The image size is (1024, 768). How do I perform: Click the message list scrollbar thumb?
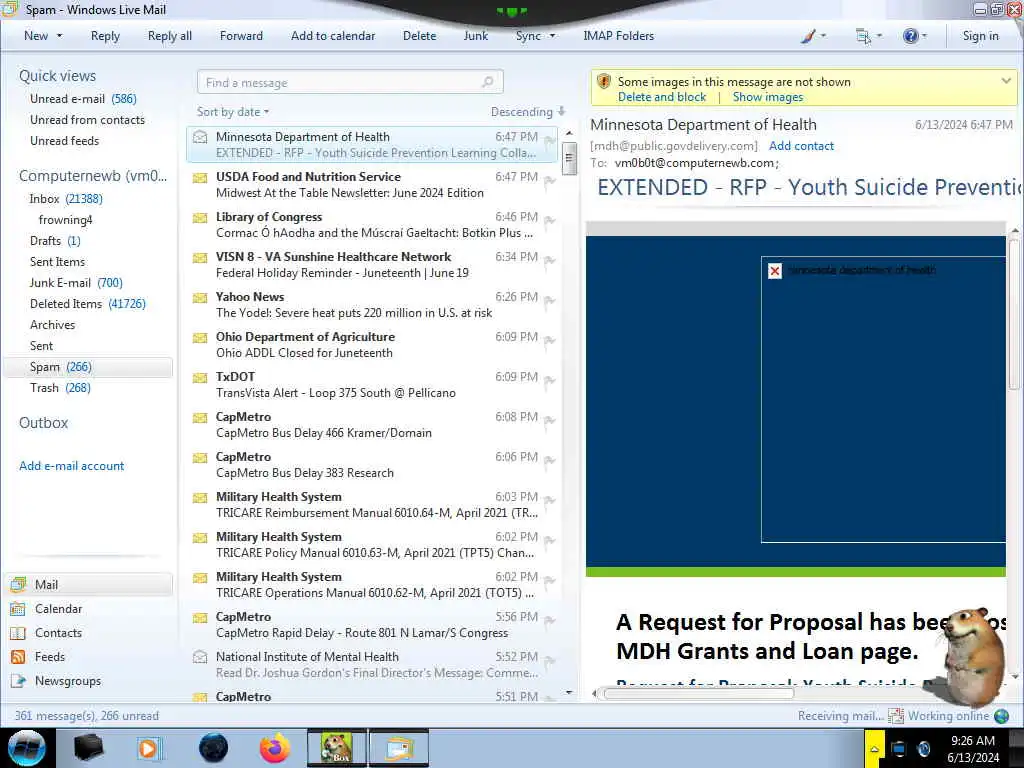[x=569, y=159]
